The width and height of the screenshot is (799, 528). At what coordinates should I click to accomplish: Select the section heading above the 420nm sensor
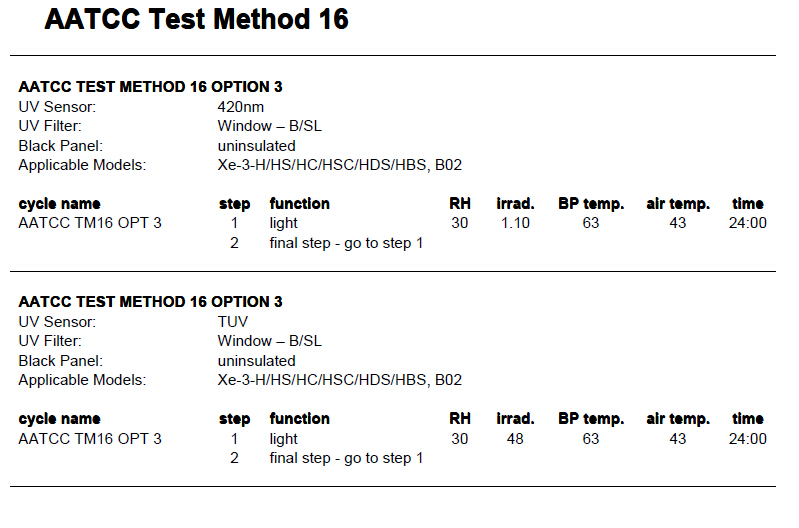tap(150, 87)
